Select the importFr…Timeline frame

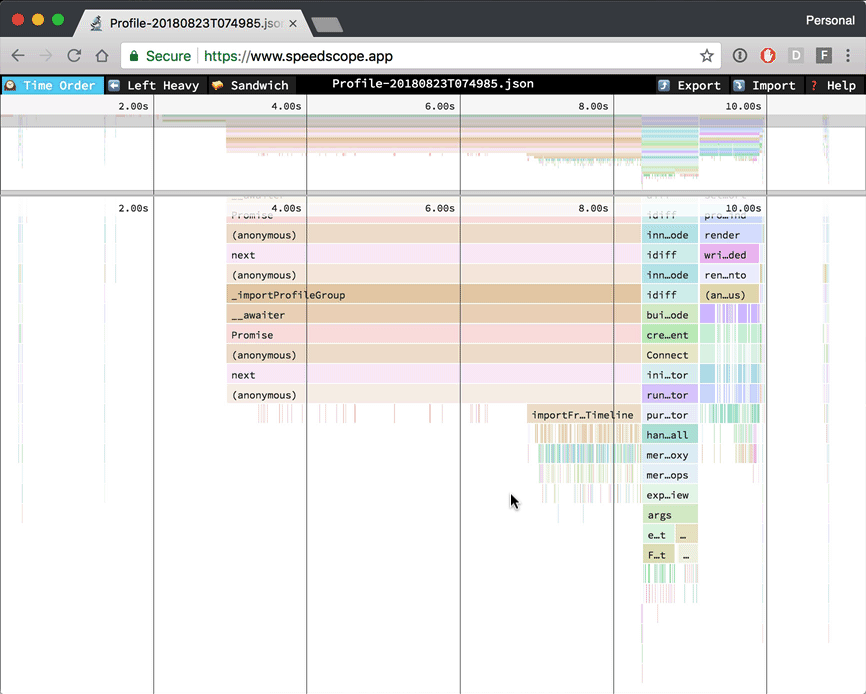click(584, 415)
